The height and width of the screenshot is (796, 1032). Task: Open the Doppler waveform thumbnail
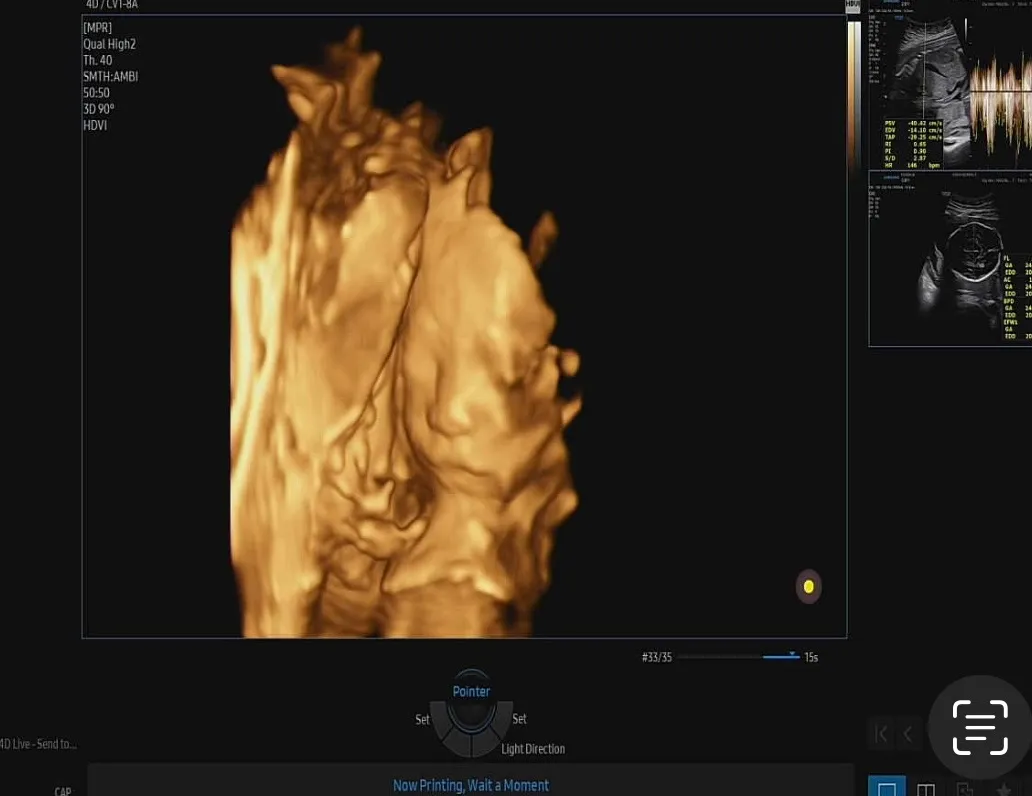click(x=950, y=85)
